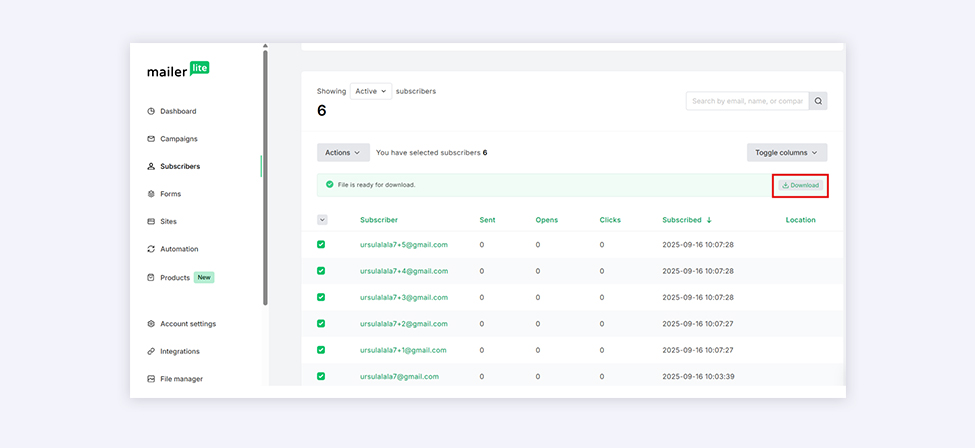
Task: Open the Active status filter dropdown
Action: click(371, 91)
